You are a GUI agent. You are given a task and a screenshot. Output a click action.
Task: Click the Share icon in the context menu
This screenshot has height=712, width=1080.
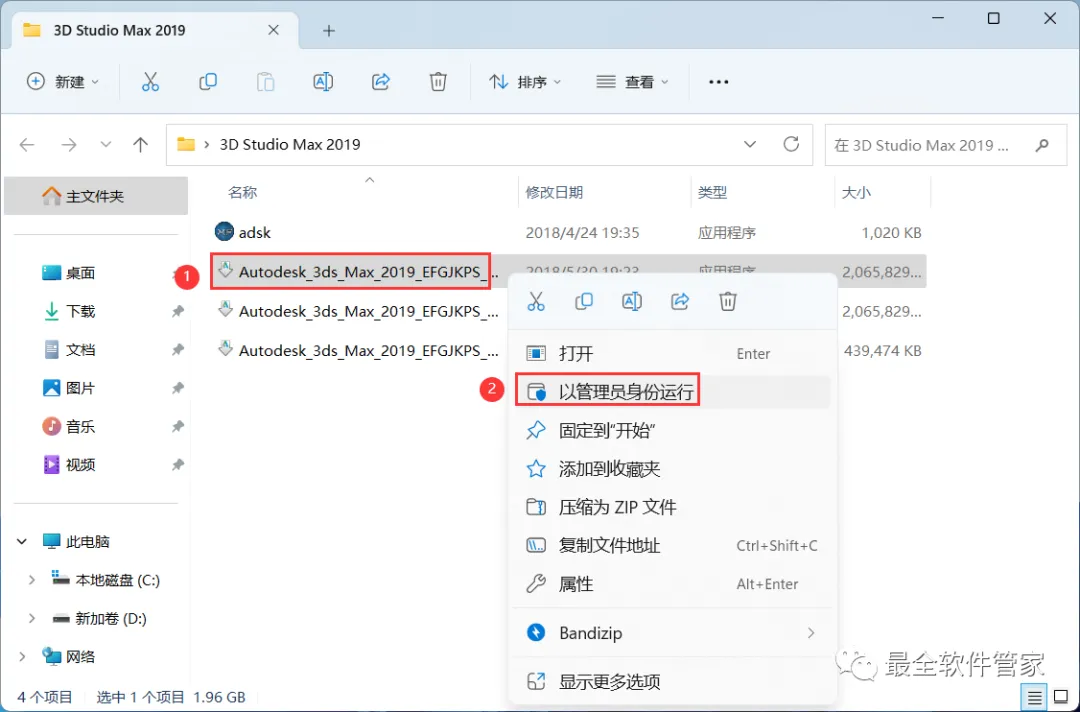(x=680, y=301)
